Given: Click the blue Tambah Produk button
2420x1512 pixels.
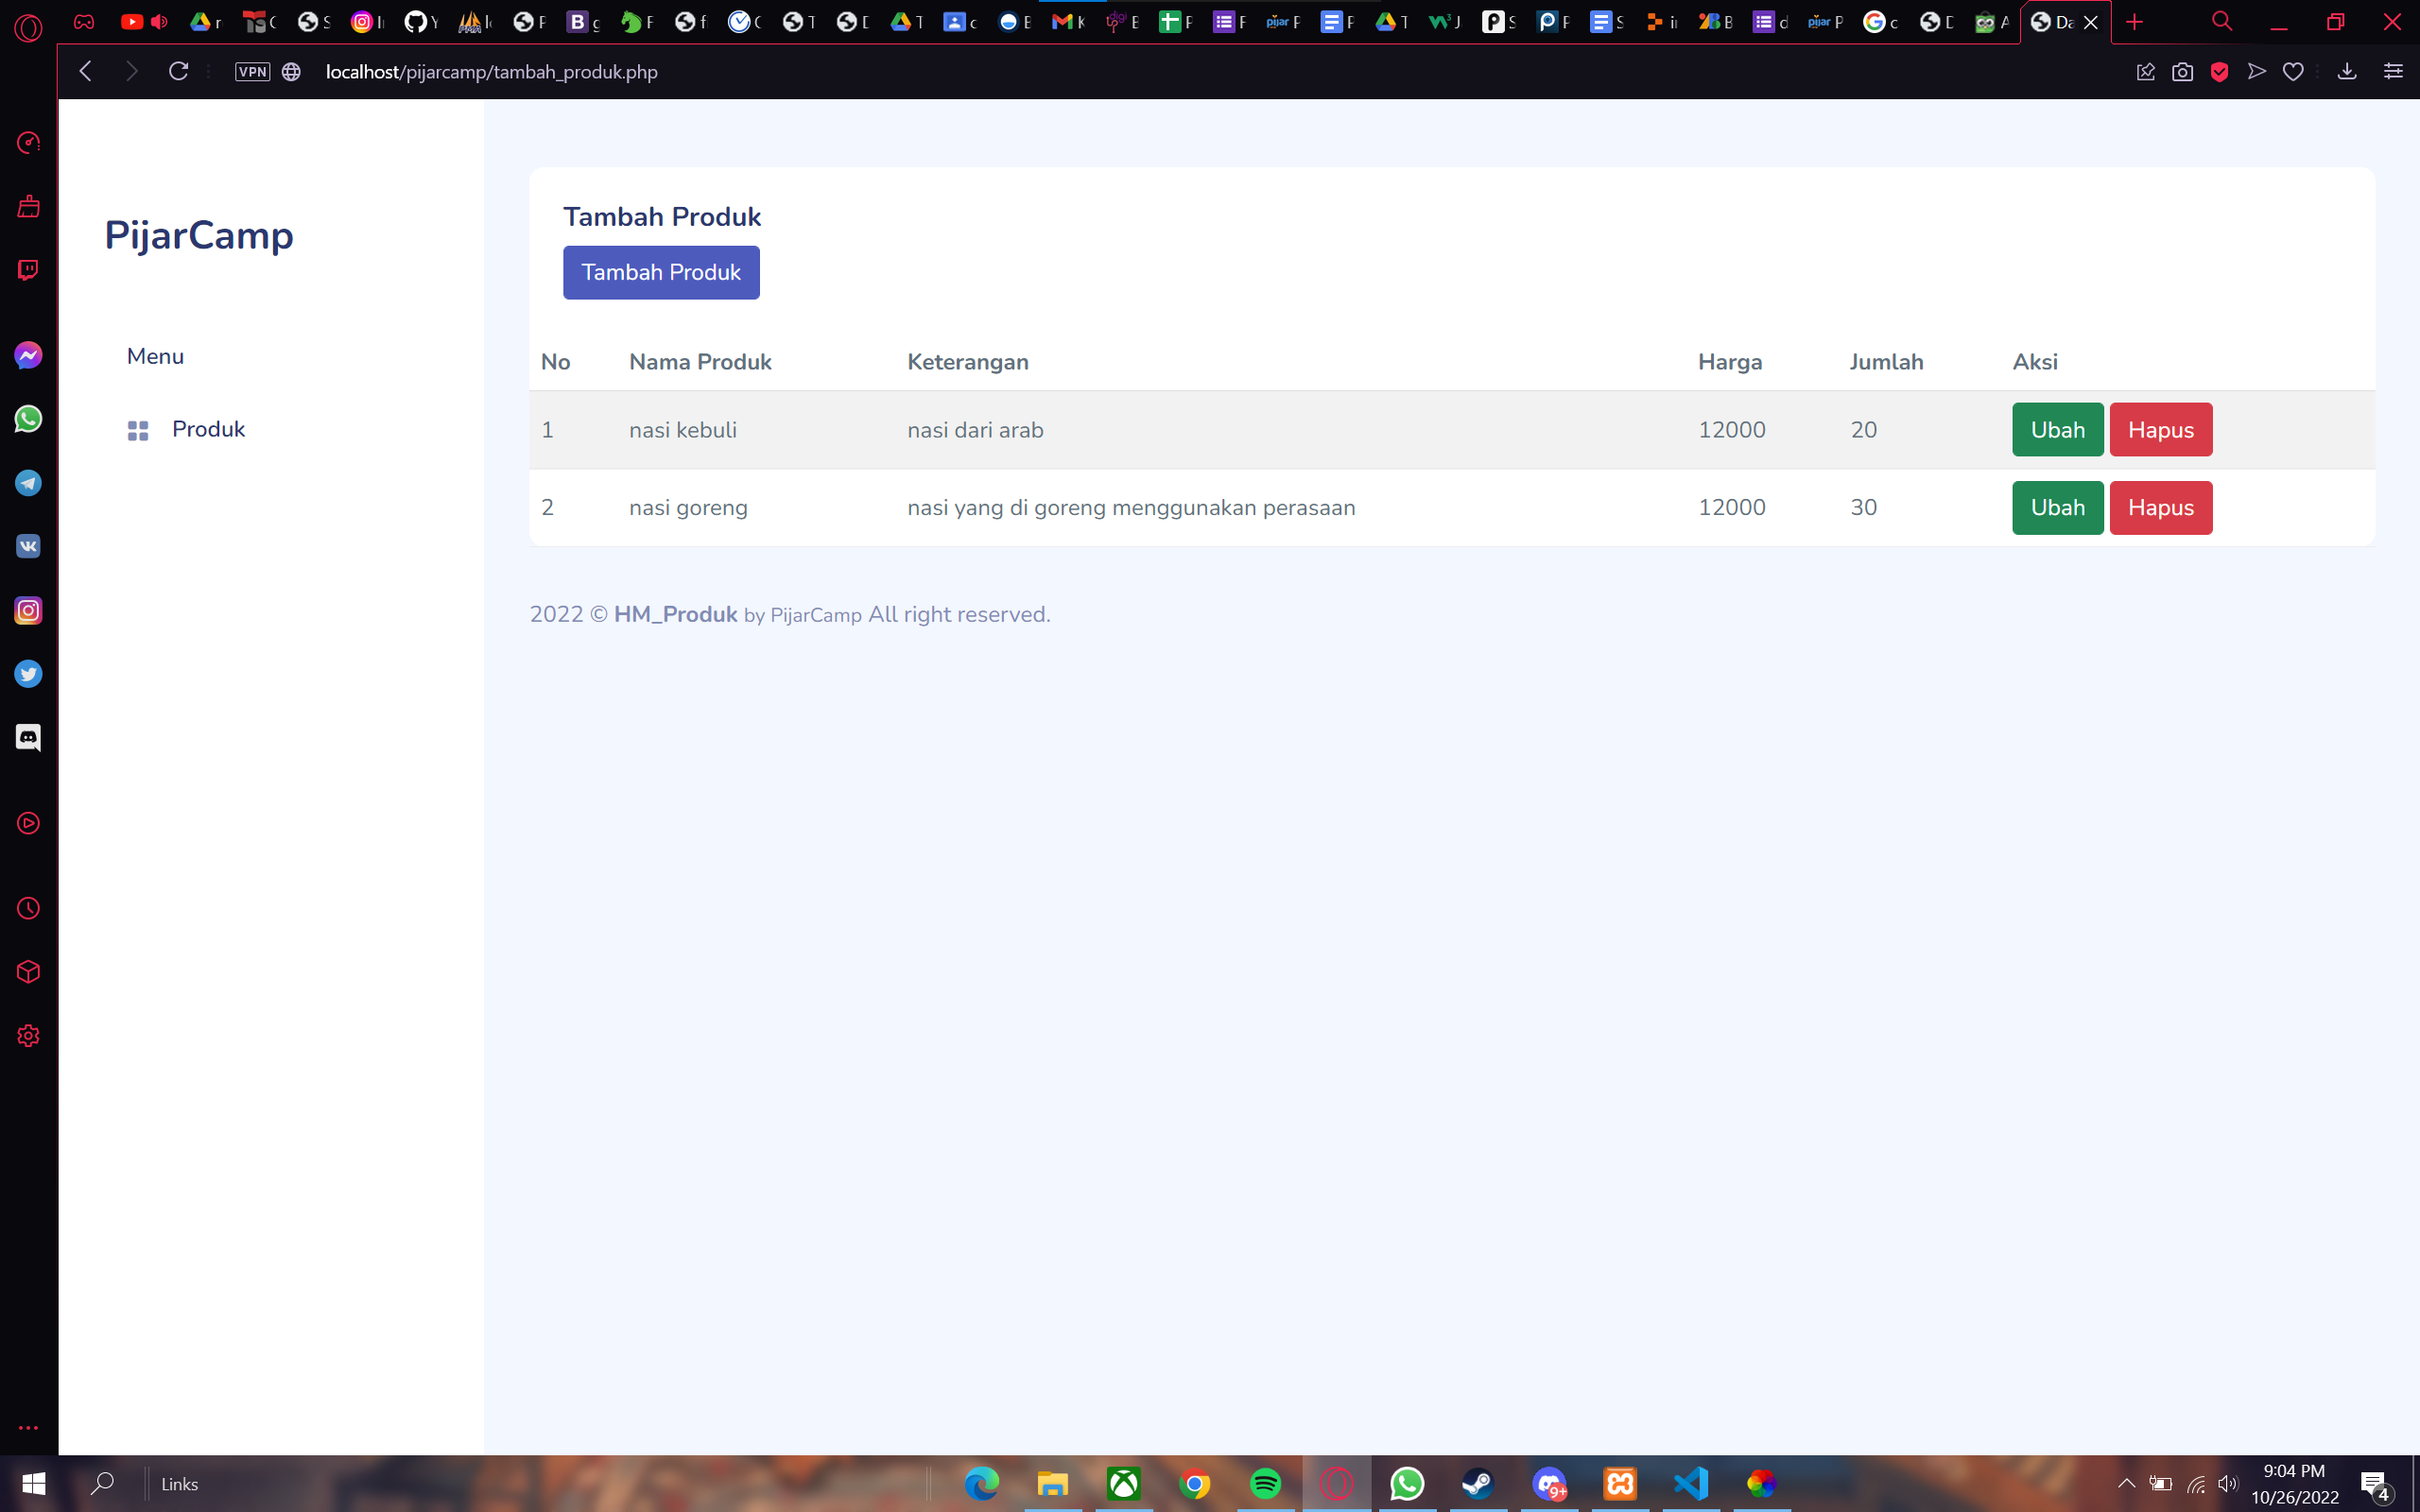Looking at the screenshot, I should (x=661, y=272).
